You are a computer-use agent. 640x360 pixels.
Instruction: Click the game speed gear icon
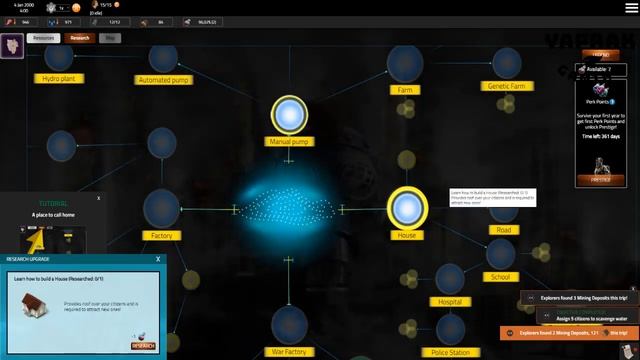pyautogui.click(x=51, y=7)
